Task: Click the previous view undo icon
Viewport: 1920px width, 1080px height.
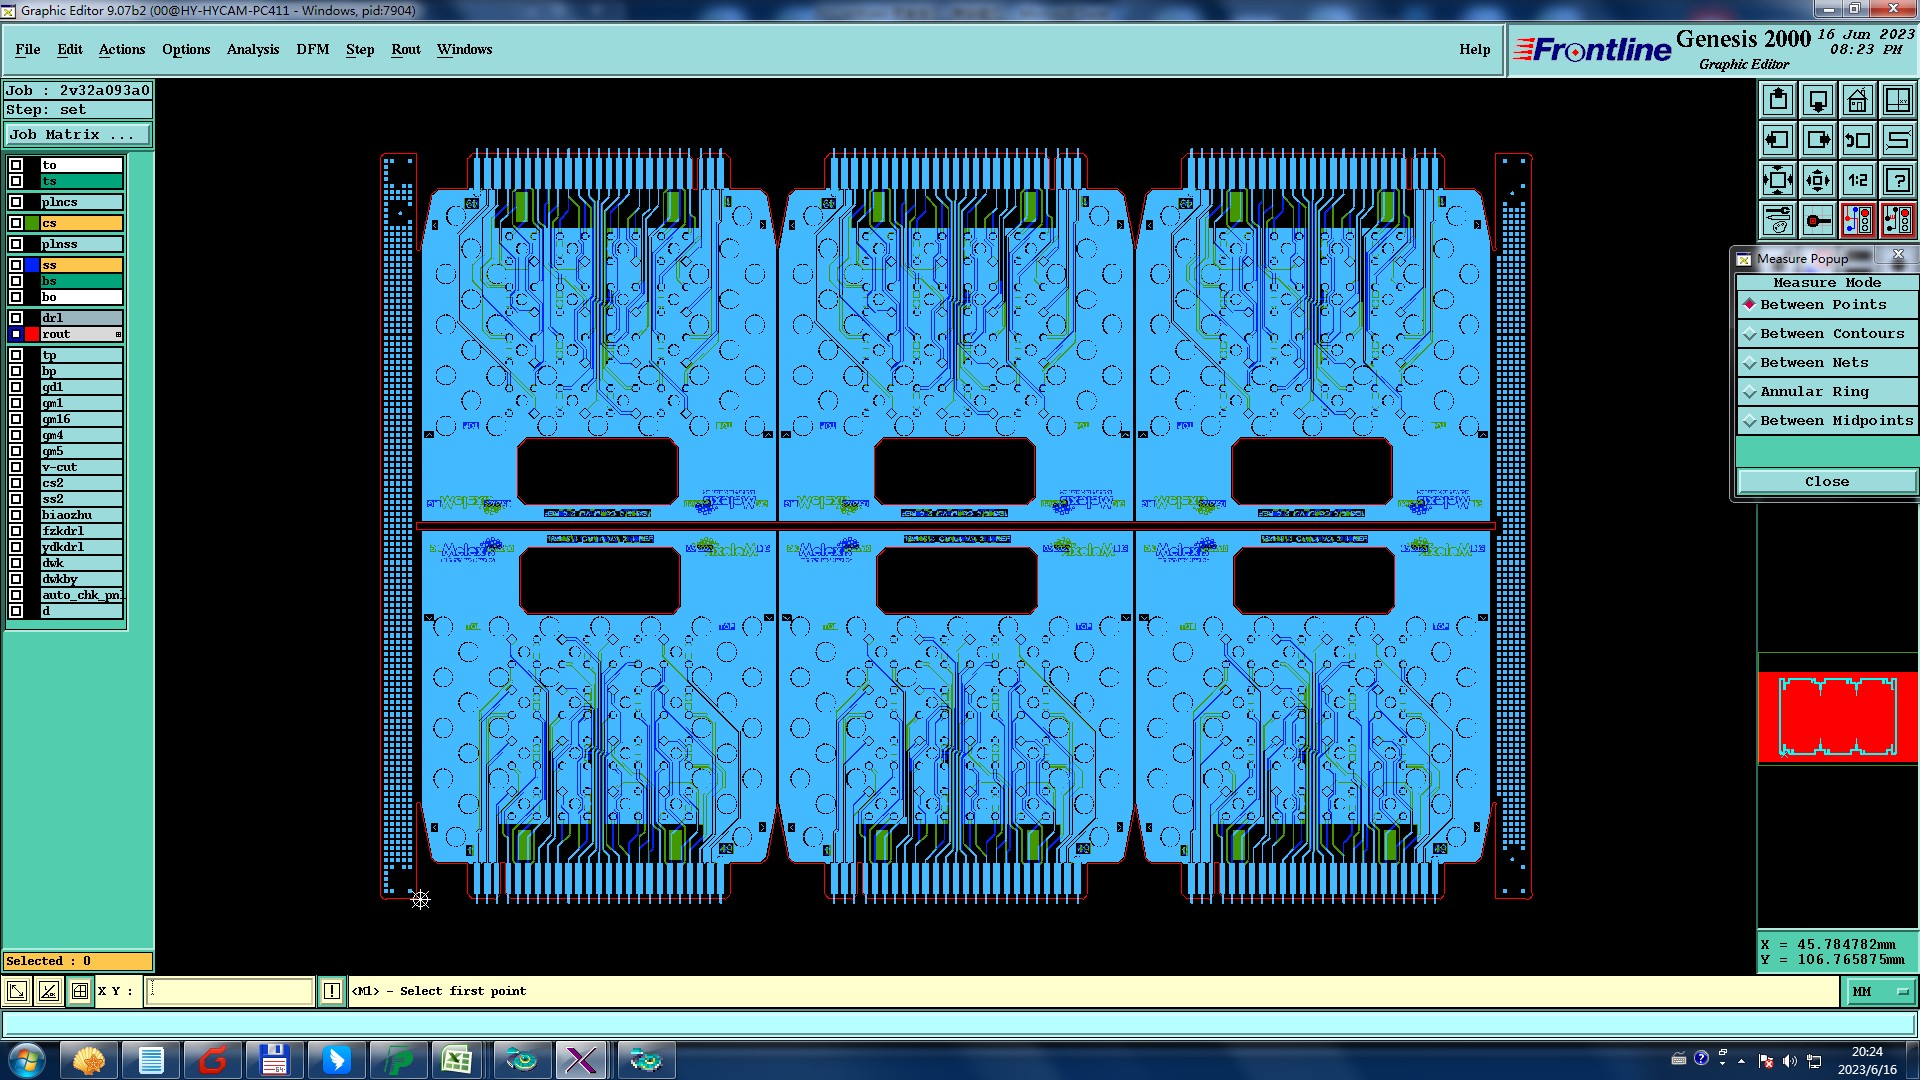Action: (1857, 140)
